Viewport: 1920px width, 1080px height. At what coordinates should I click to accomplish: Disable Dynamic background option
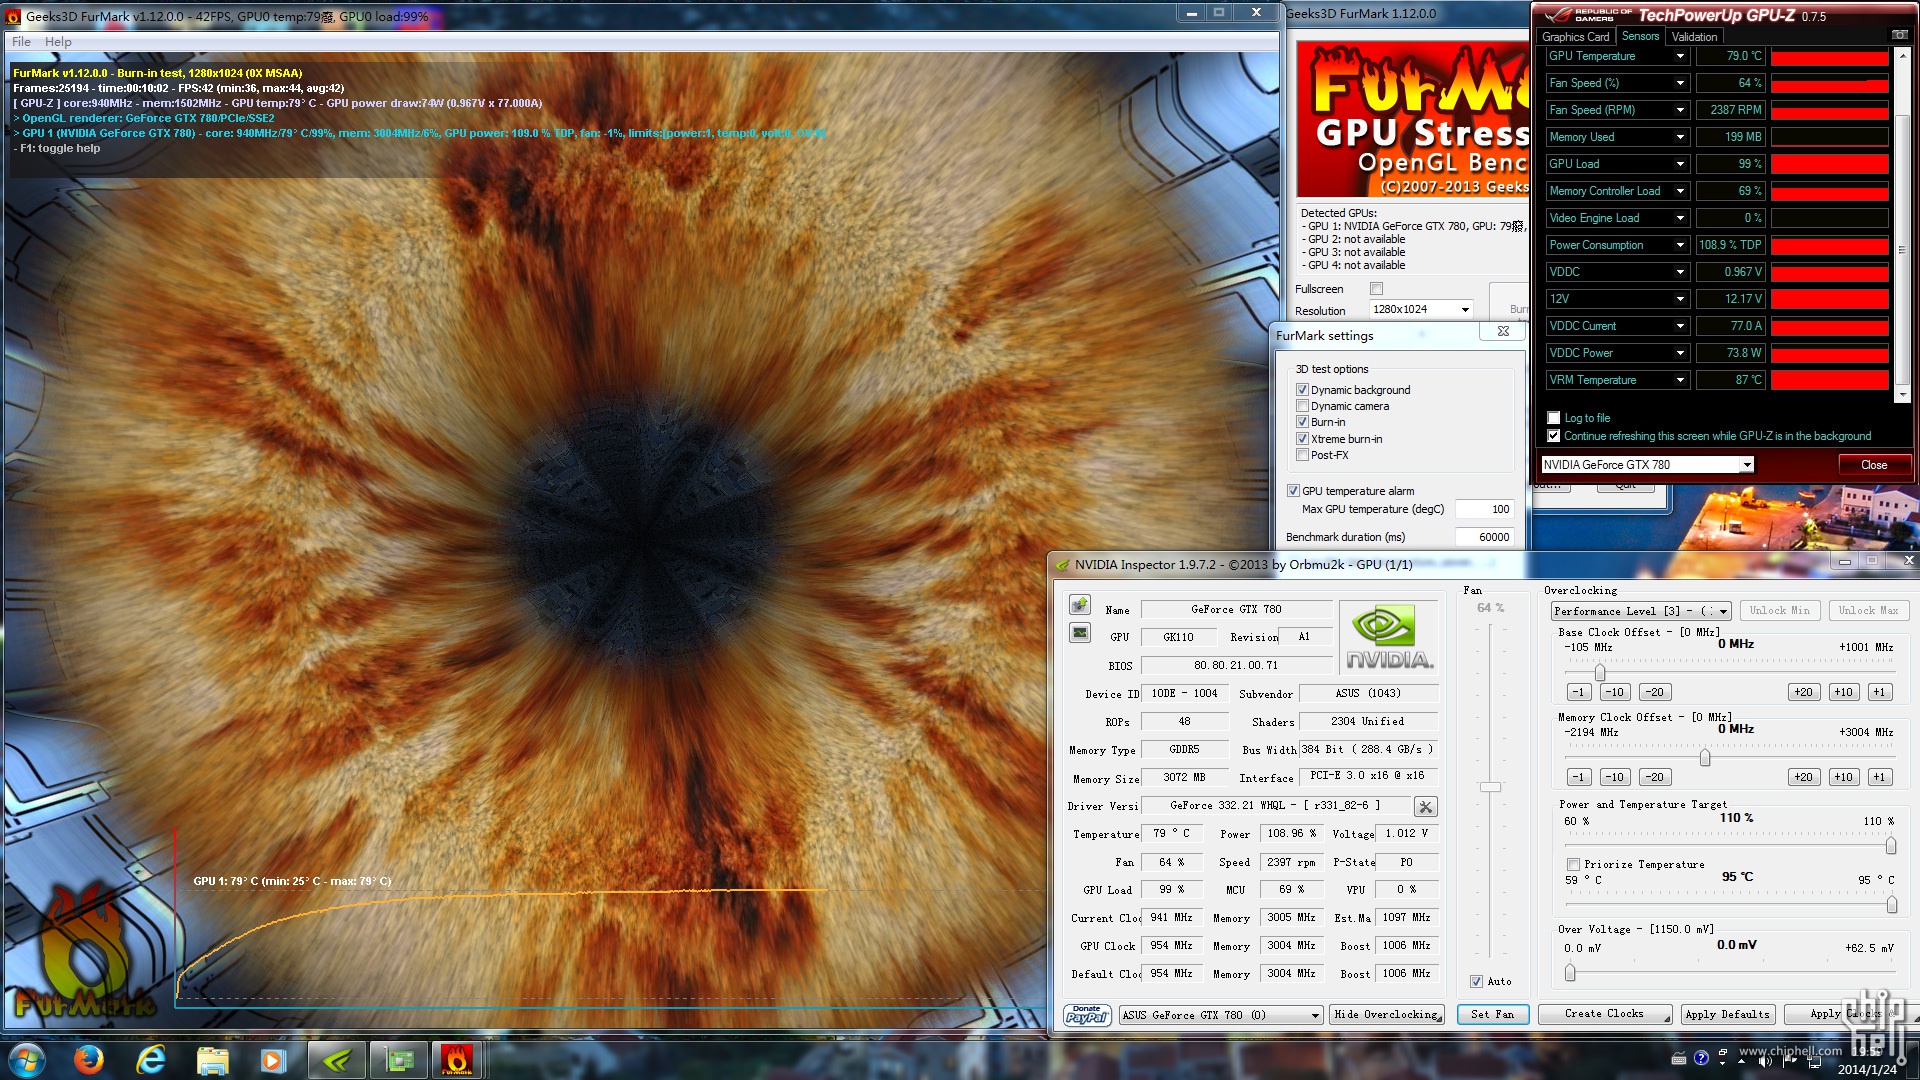click(x=1302, y=390)
